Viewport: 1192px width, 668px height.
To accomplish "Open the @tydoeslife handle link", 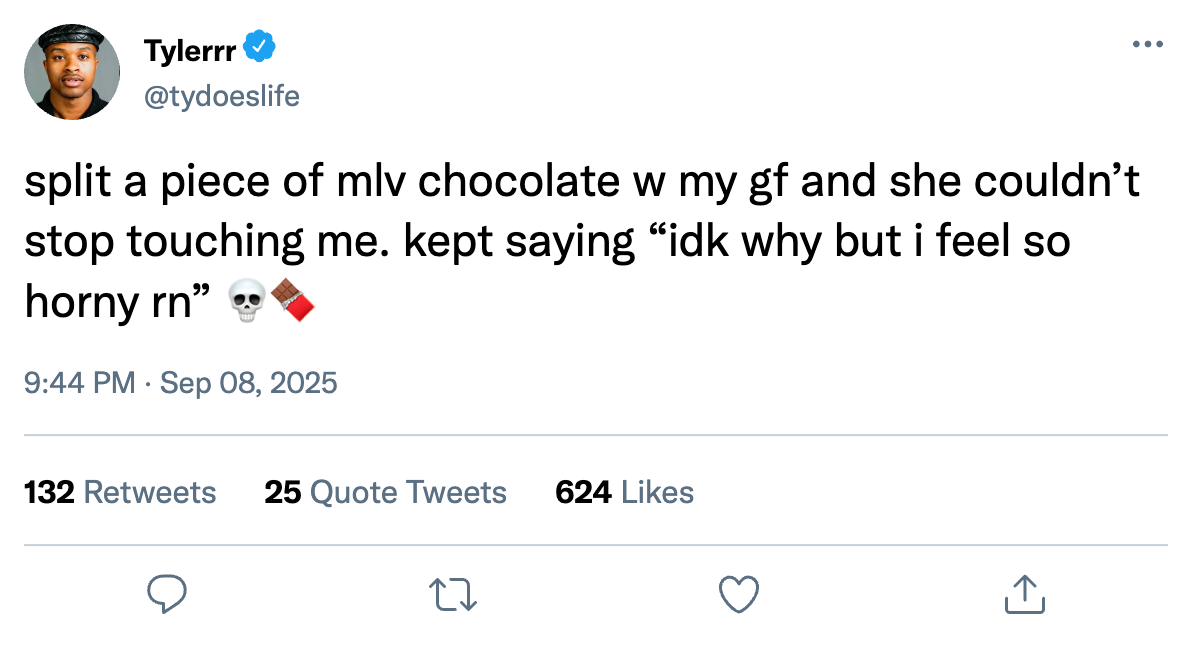I will point(221,96).
